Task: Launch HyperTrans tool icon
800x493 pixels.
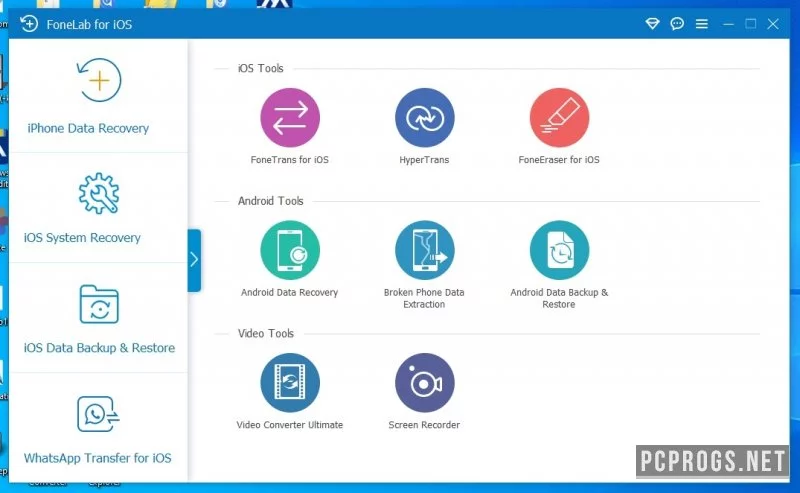Action: (x=424, y=118)
